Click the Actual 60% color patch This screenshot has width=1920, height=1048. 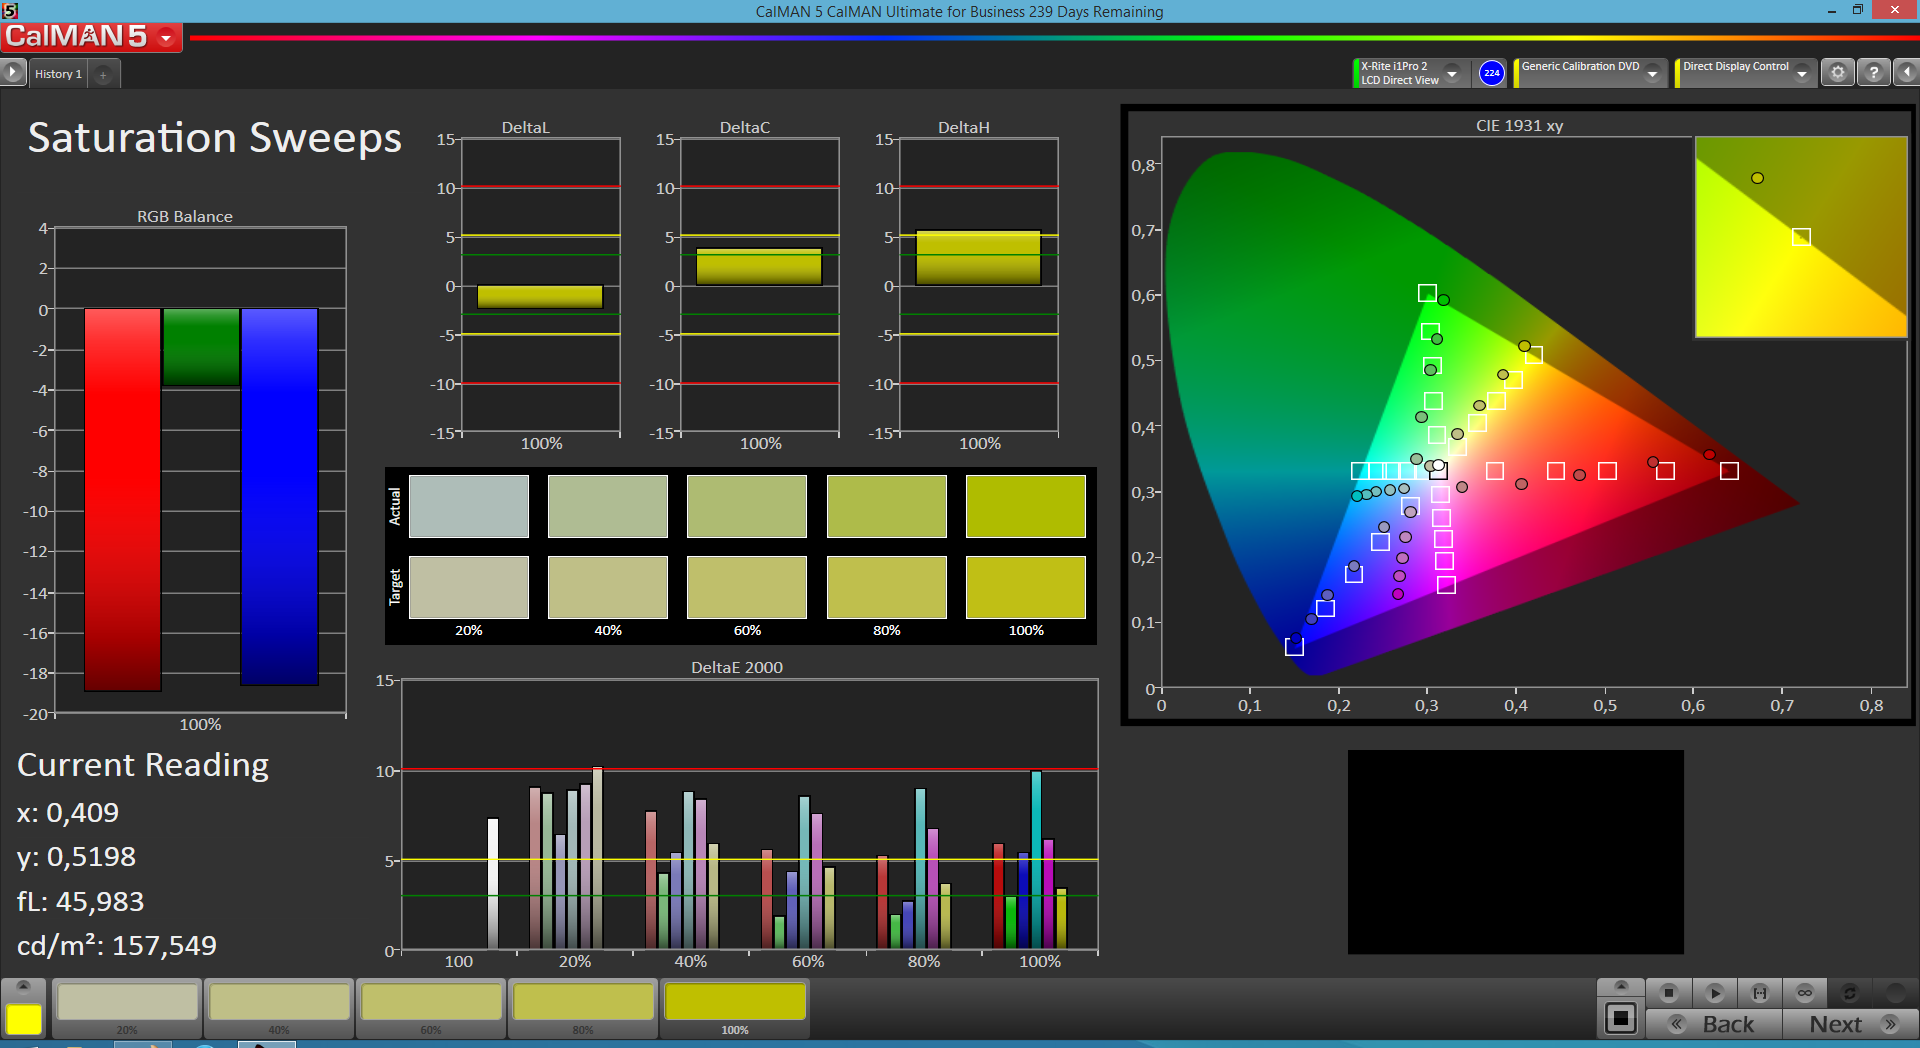(x=747, y=506)
